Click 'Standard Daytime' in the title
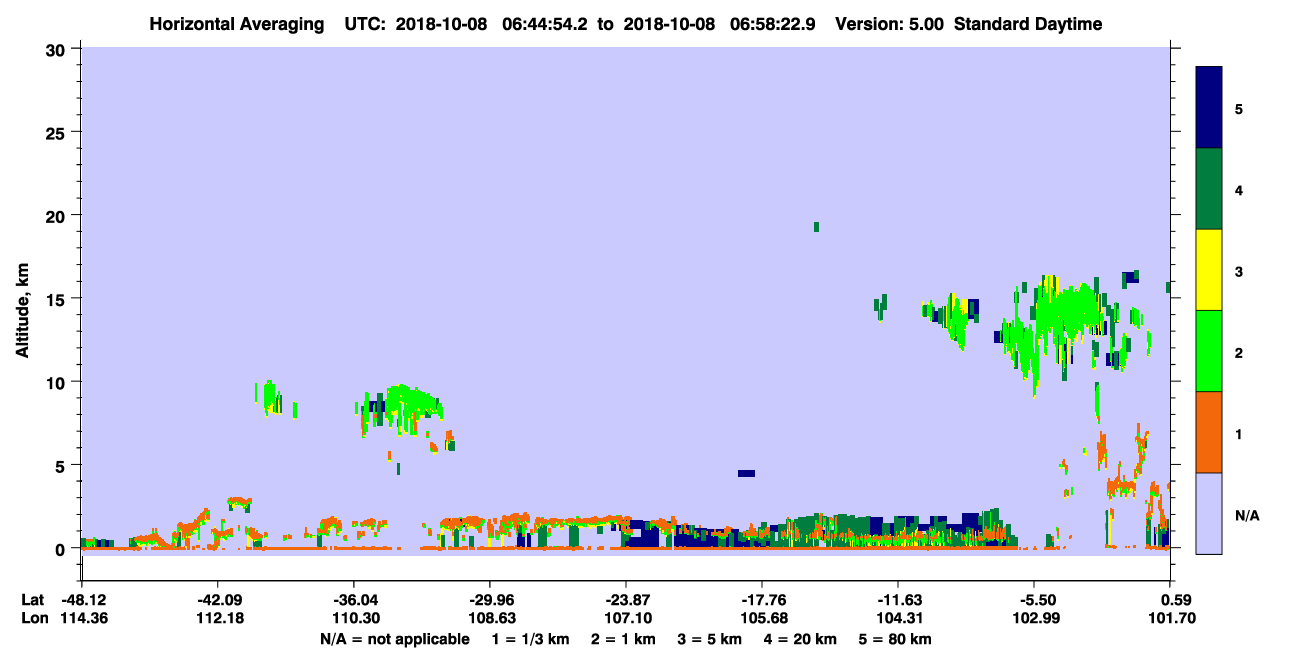This screenshot has height=667, width=1300. (1028, 24)
